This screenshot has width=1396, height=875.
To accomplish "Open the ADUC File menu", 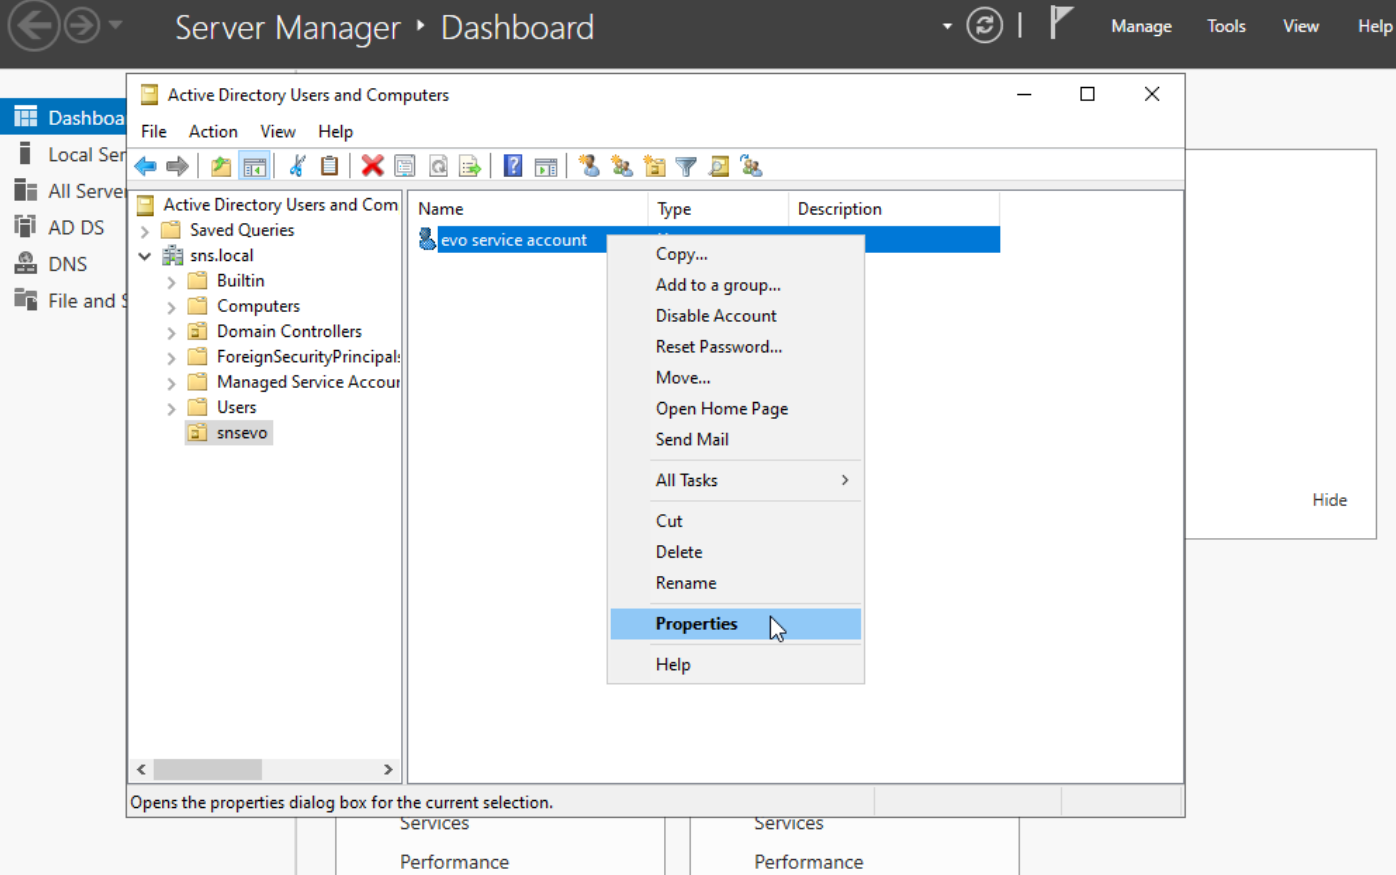I will pyautogui.click(x=154, y=131).
